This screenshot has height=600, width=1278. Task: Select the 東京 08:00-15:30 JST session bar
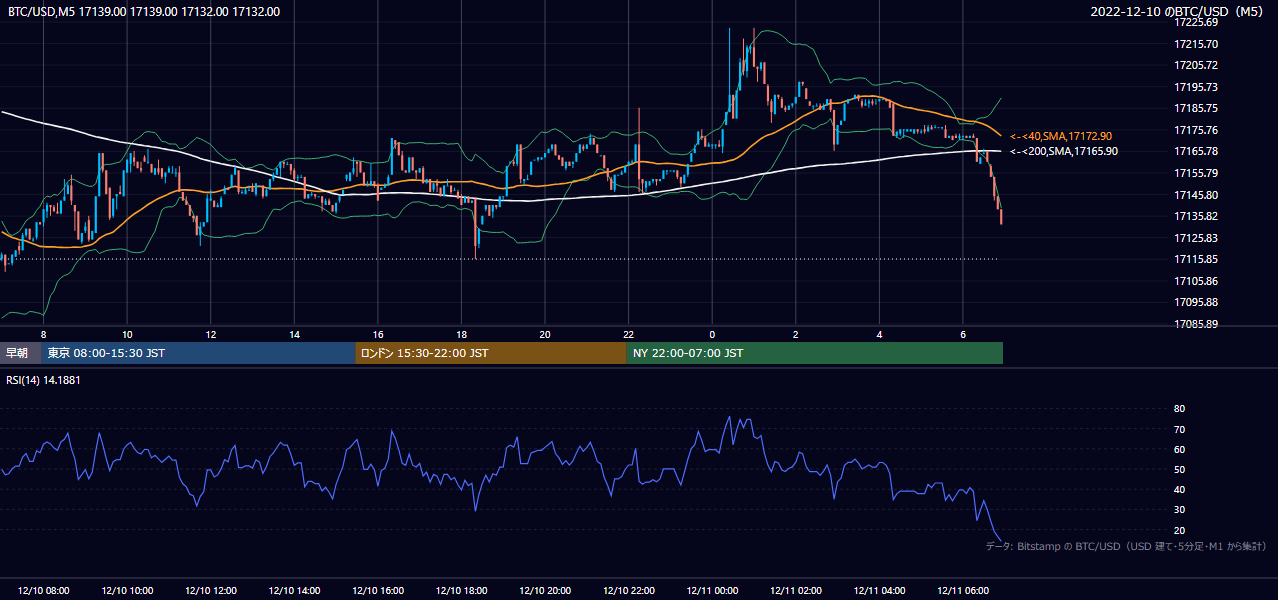[198, 353]
